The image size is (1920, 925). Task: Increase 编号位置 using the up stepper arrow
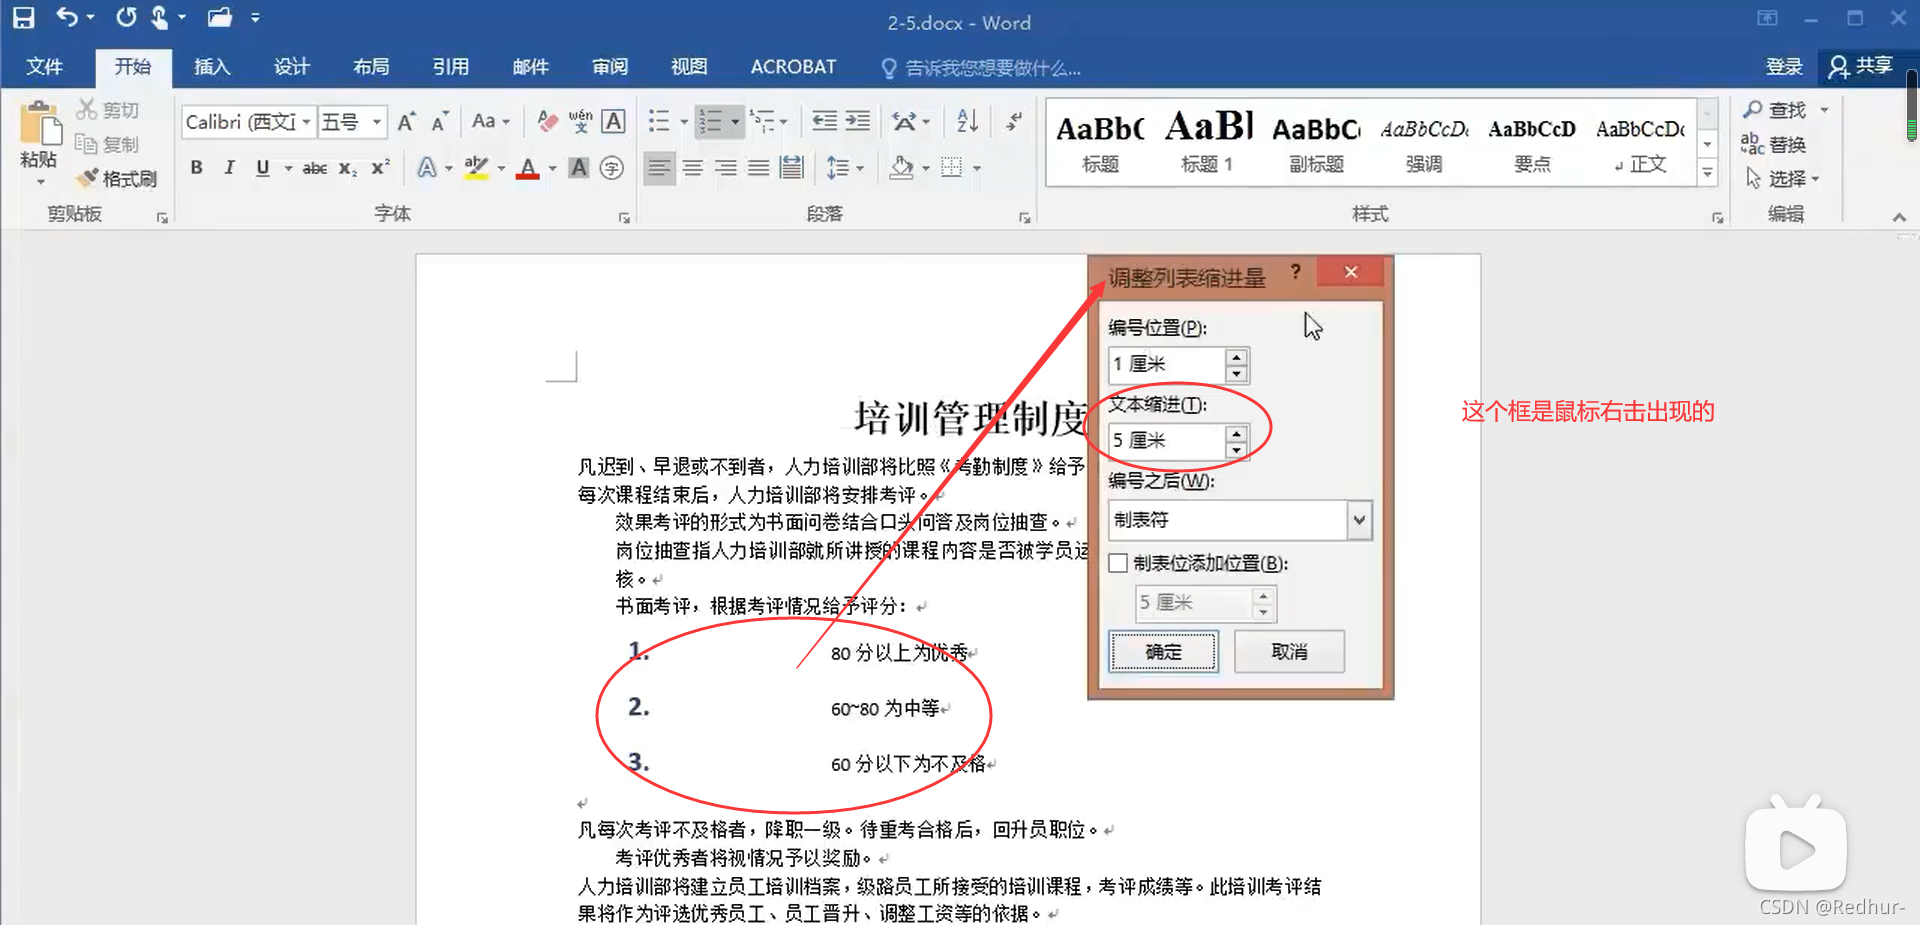coord(1237,358)
